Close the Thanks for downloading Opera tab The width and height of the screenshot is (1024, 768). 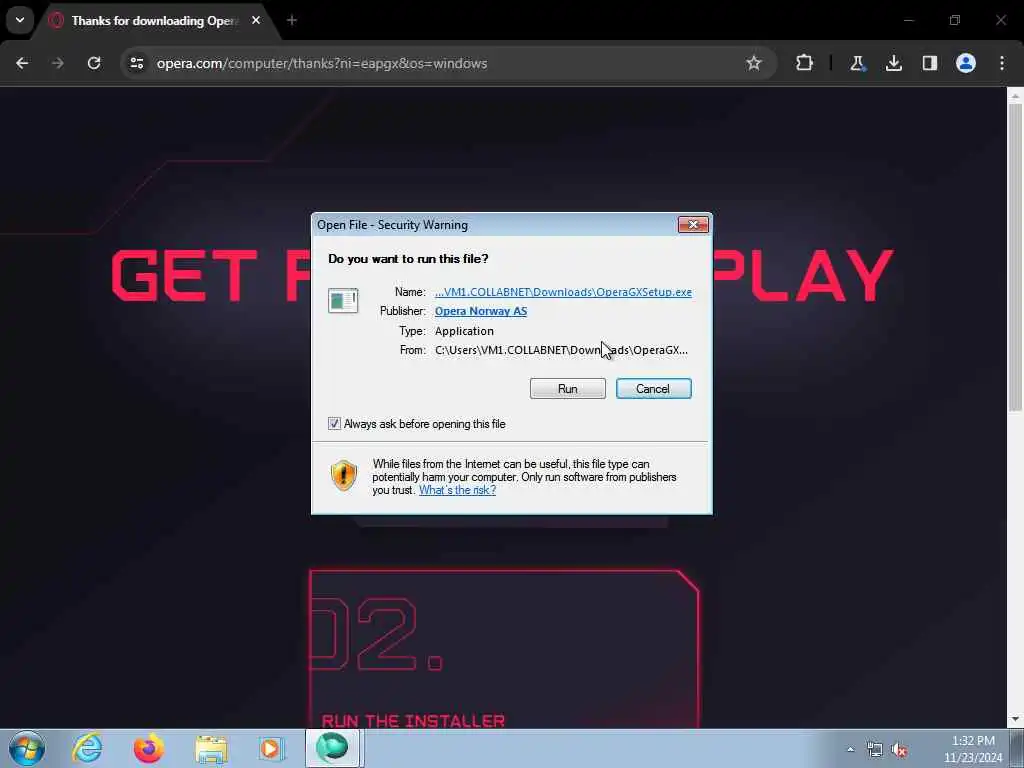click(256, 20)
